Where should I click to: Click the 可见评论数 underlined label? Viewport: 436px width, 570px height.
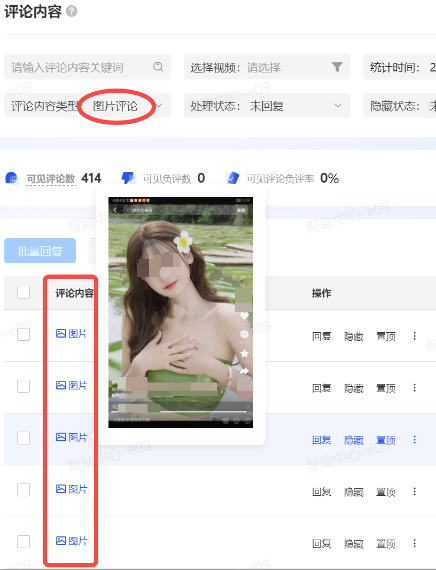point(51,179)
